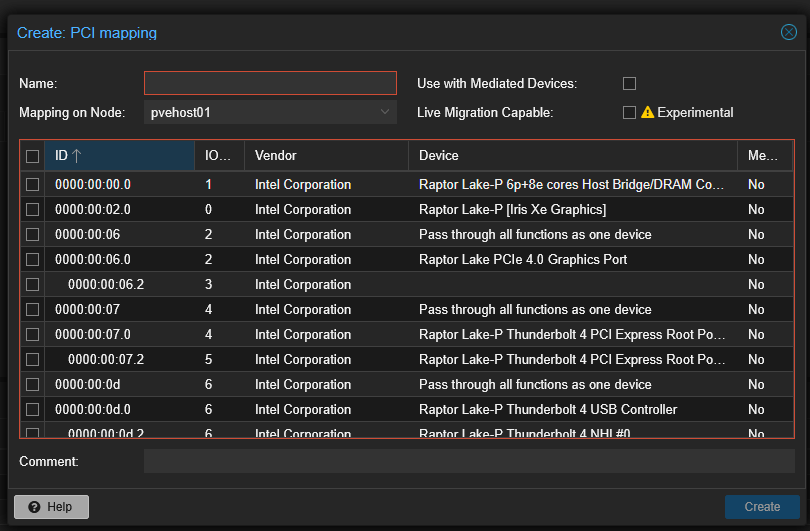The height and width of the screenshot is (531, 810).
Task: Select the Iris Xe Graphics device text
Action: pos(512,209)
